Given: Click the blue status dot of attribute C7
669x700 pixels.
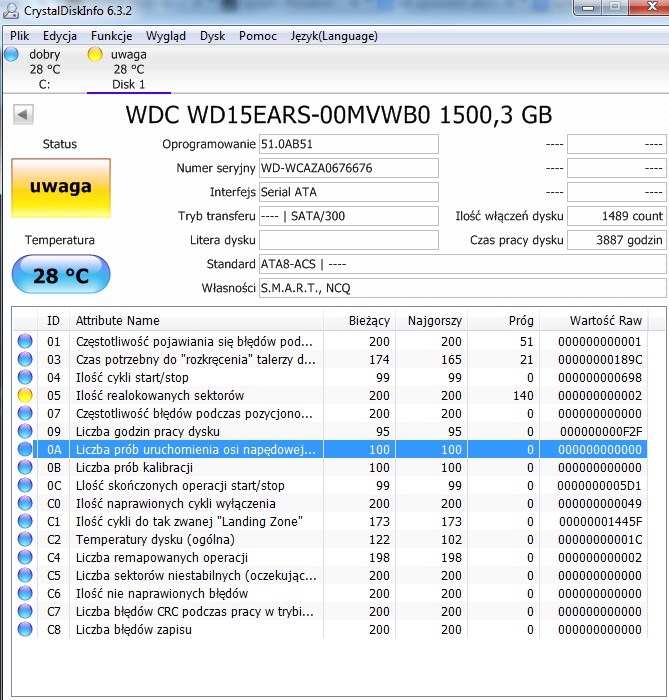Looking at the screenshot, I should (25, 611).
